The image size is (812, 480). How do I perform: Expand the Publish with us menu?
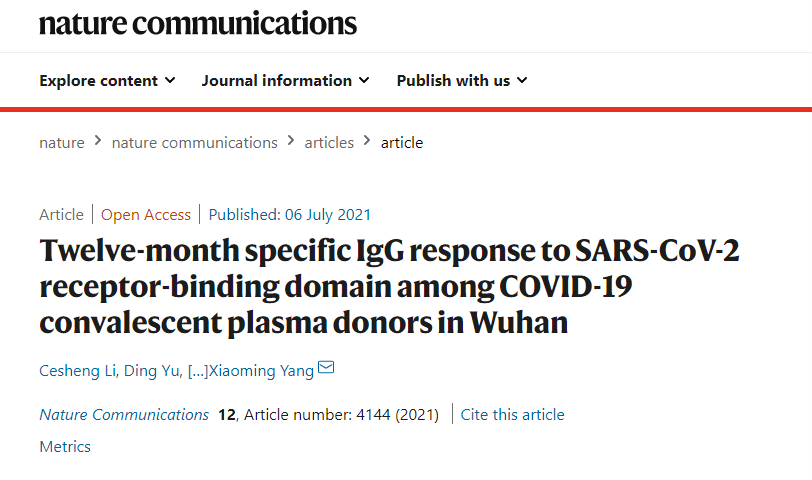point(461,81)
